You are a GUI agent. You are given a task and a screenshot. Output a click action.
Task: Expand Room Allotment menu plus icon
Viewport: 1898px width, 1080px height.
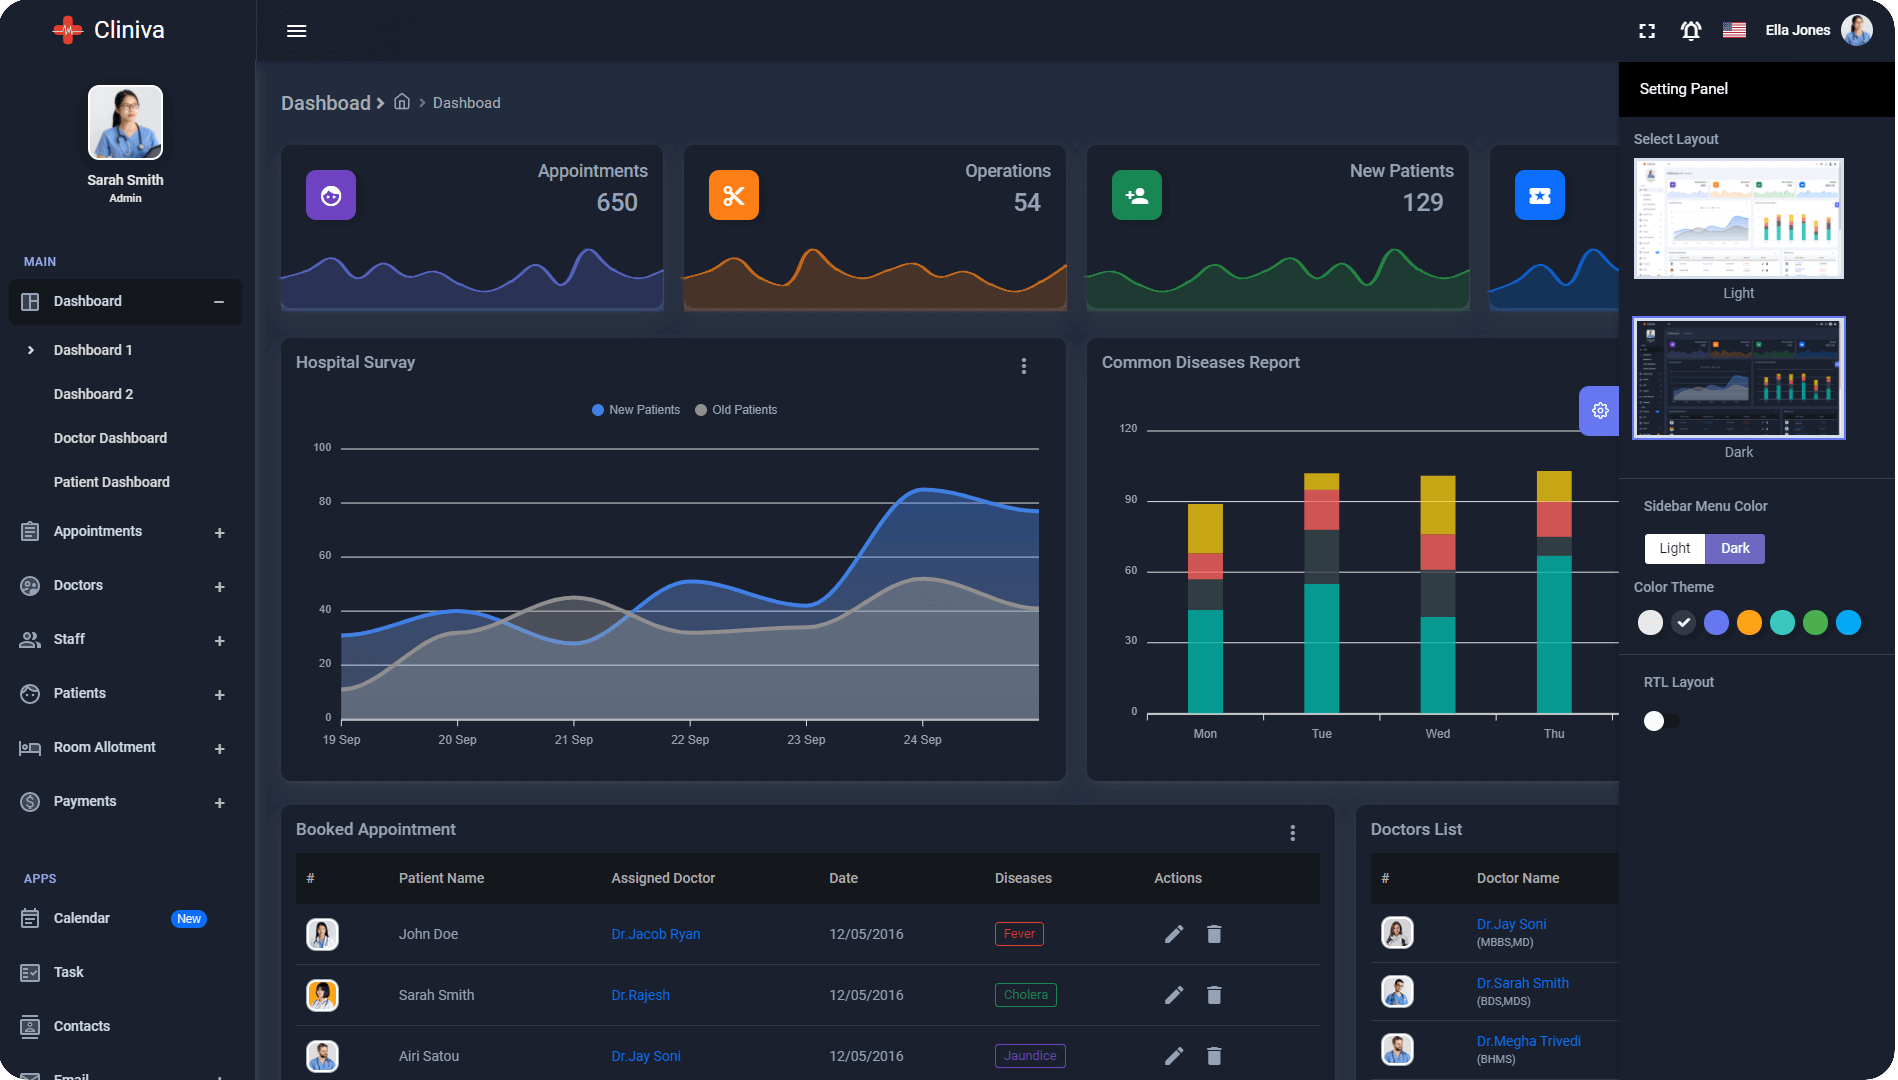pos(219,749)
